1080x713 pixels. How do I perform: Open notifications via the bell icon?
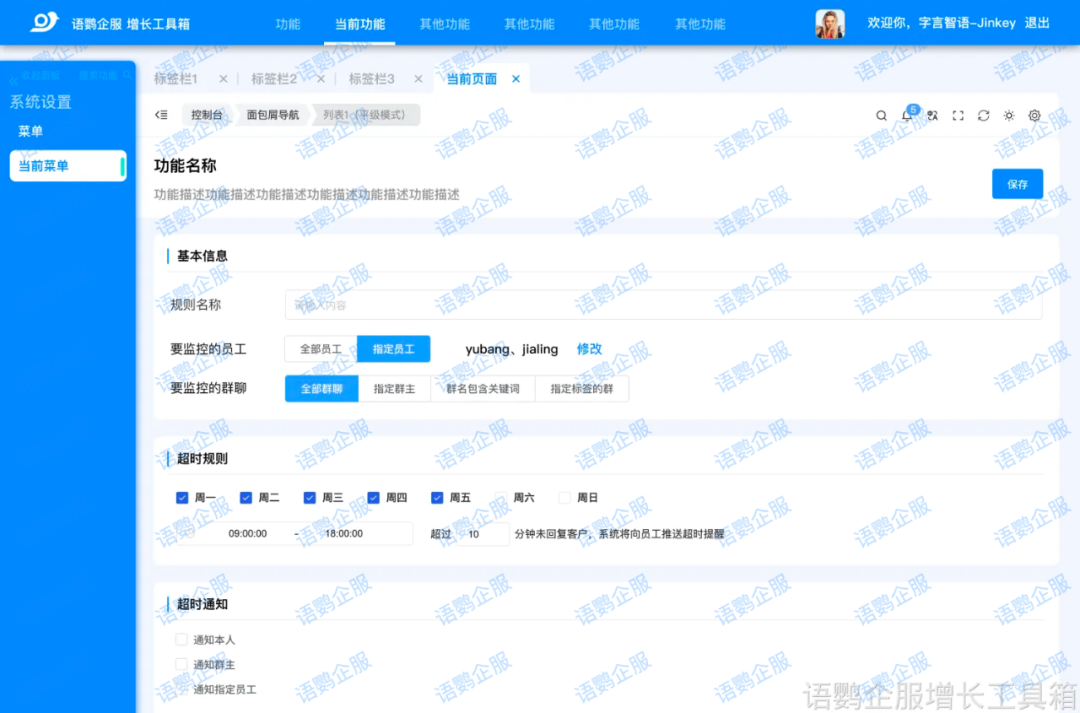click(x=906, y=115)
